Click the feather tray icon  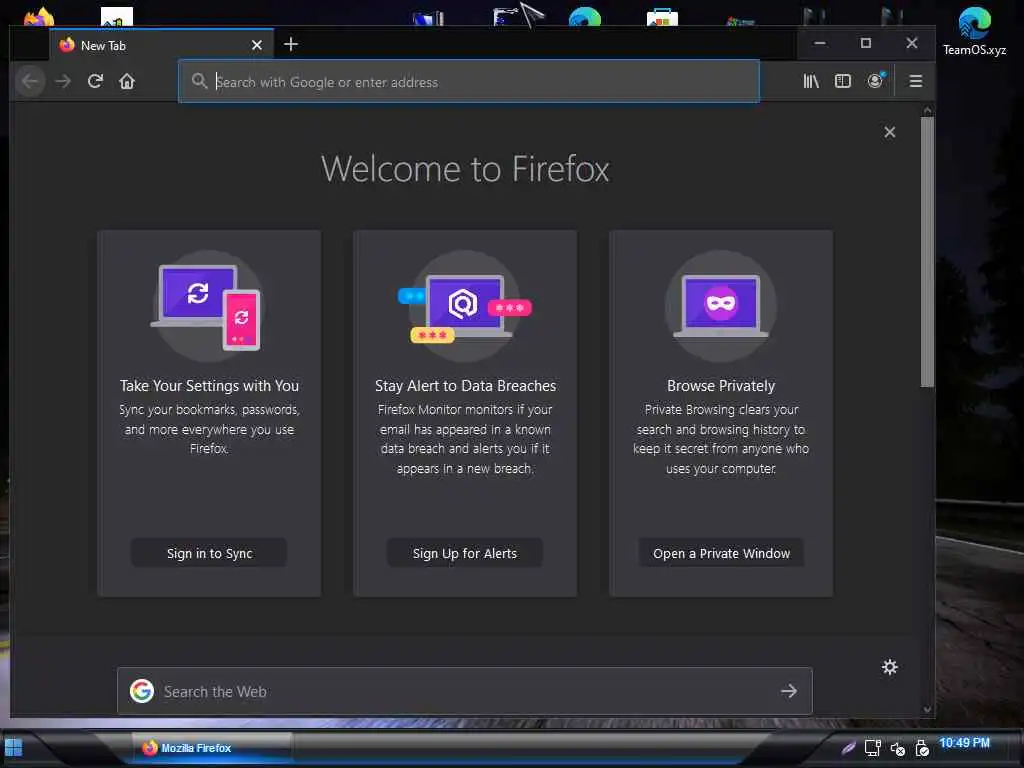click(848, 748)
